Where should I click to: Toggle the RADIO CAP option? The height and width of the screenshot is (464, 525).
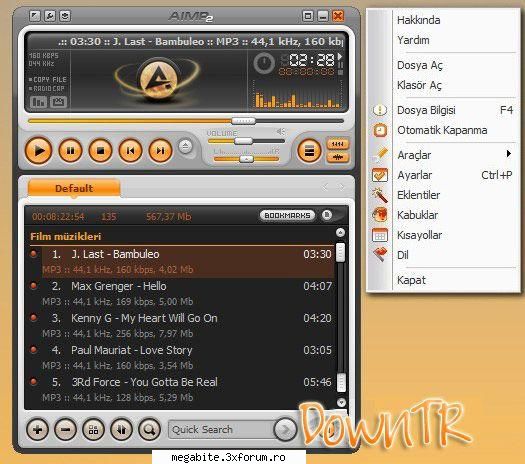(47, 88)
